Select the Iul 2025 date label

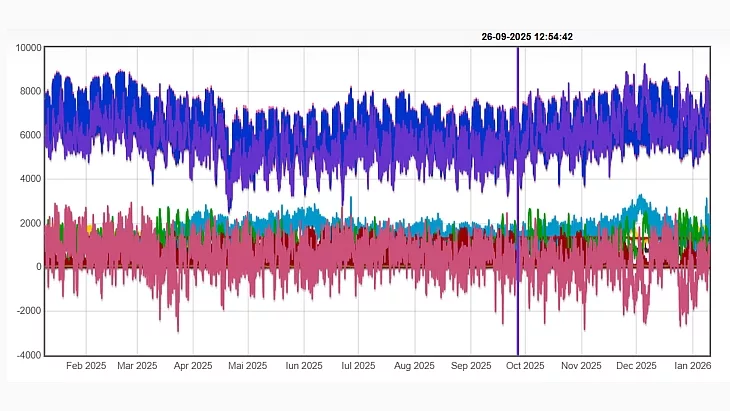356,366
